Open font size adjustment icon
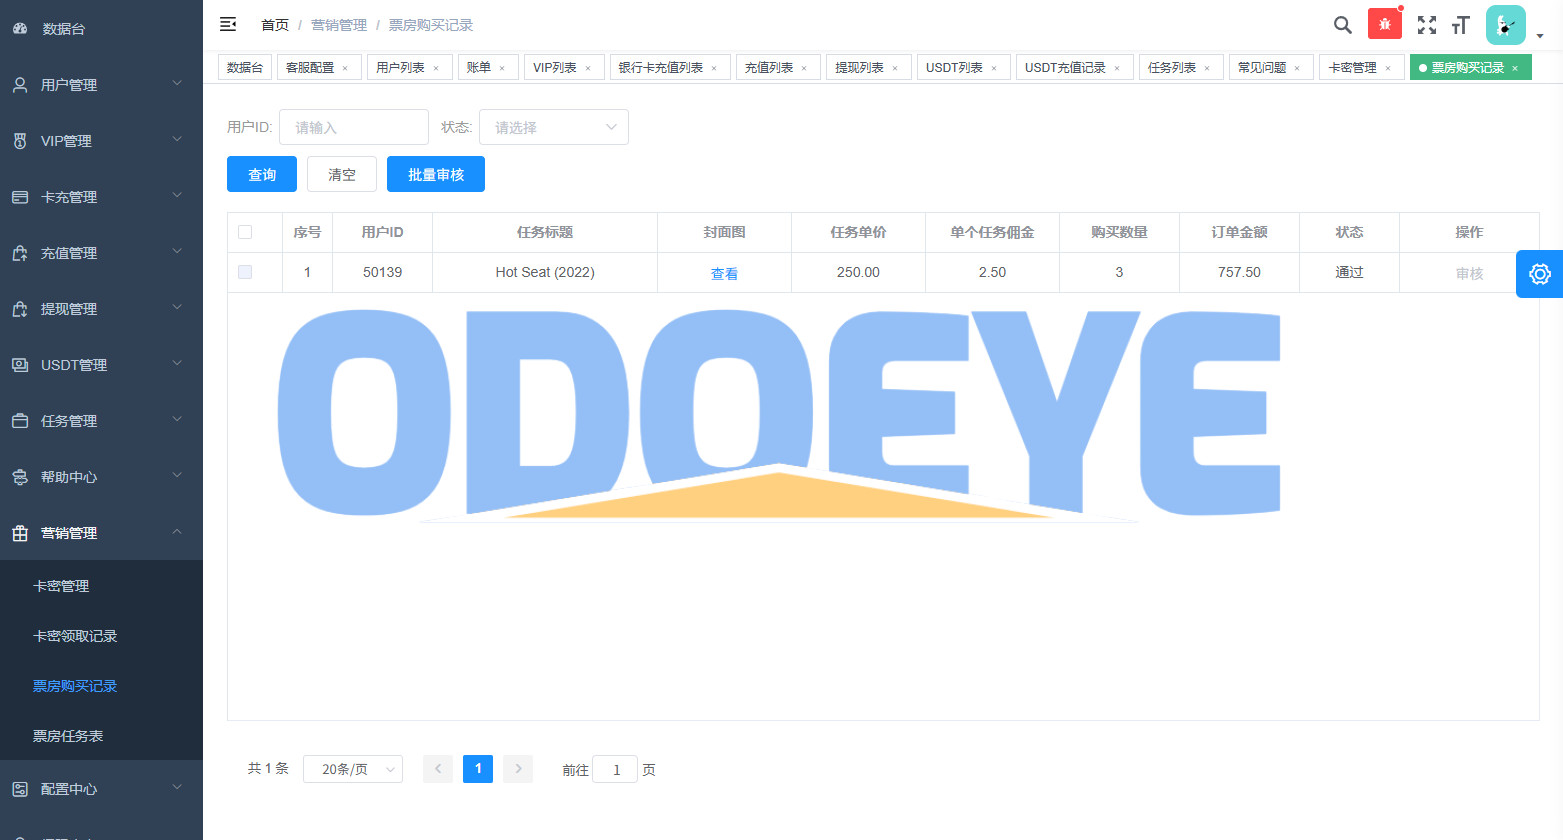The image size is (1563, 840). 1460,25
